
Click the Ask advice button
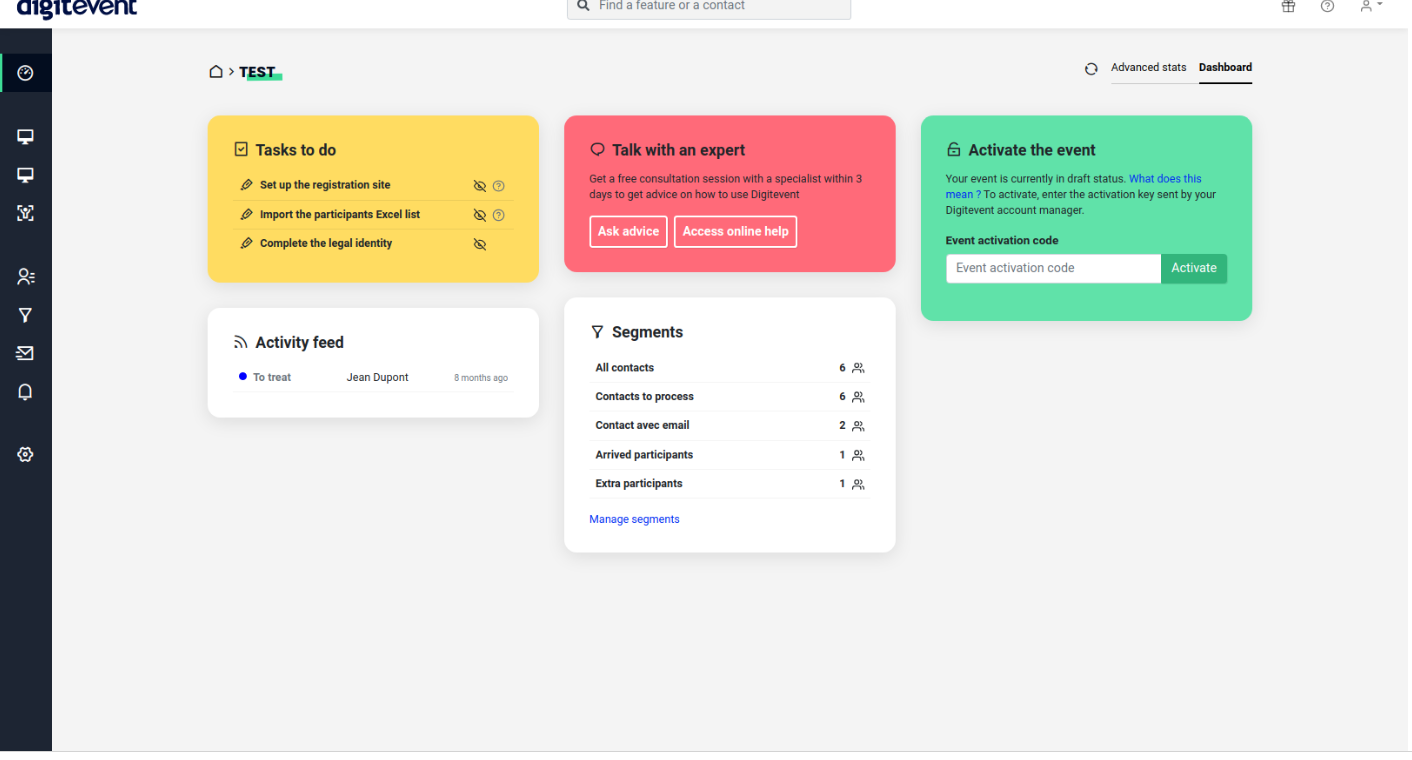(628, 231)
